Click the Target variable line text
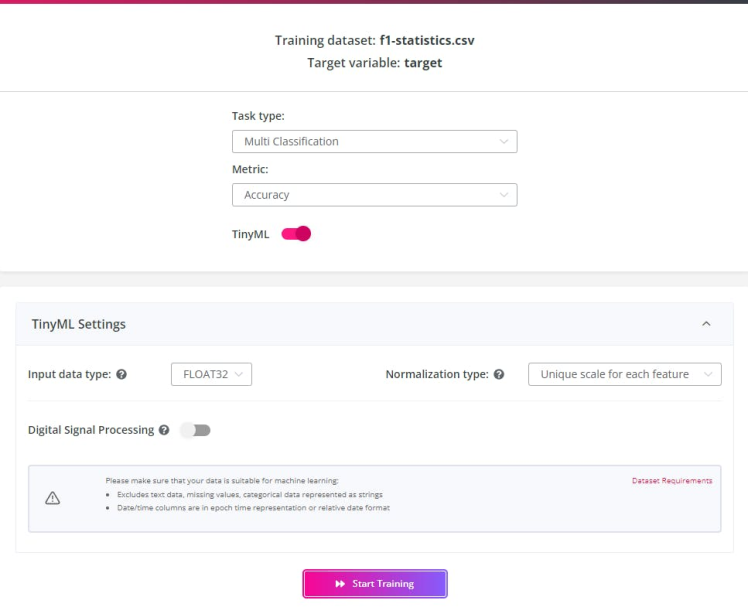The height and width of the screenshot is (607, 748). (x=374, y=63)
